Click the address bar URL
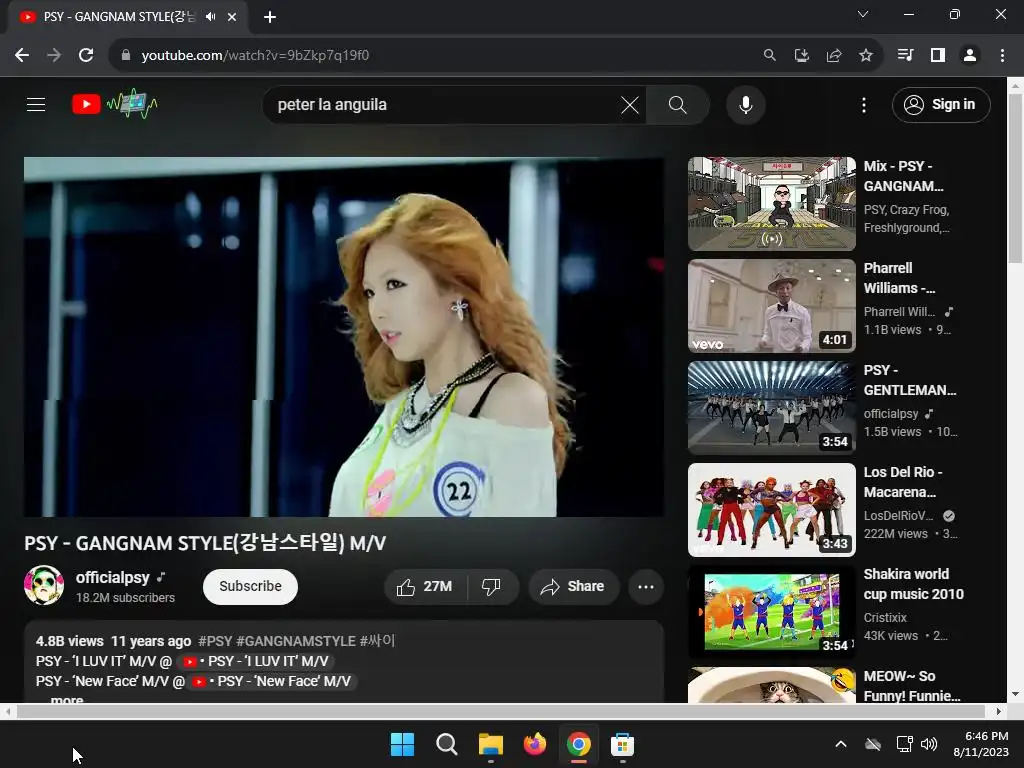The height and width of the screenshot is (768, 1024). point(255,56)
